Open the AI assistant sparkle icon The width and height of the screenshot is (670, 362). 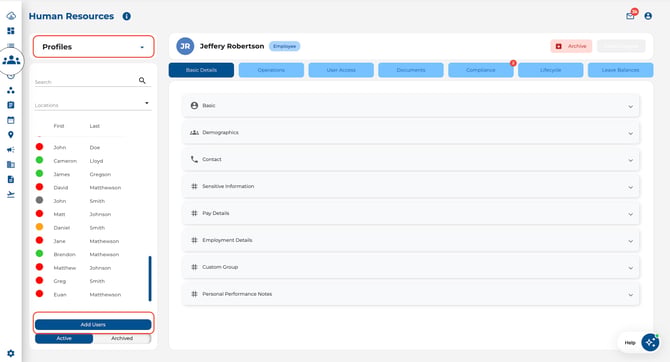pyautogui.click(x=650, y=342)
